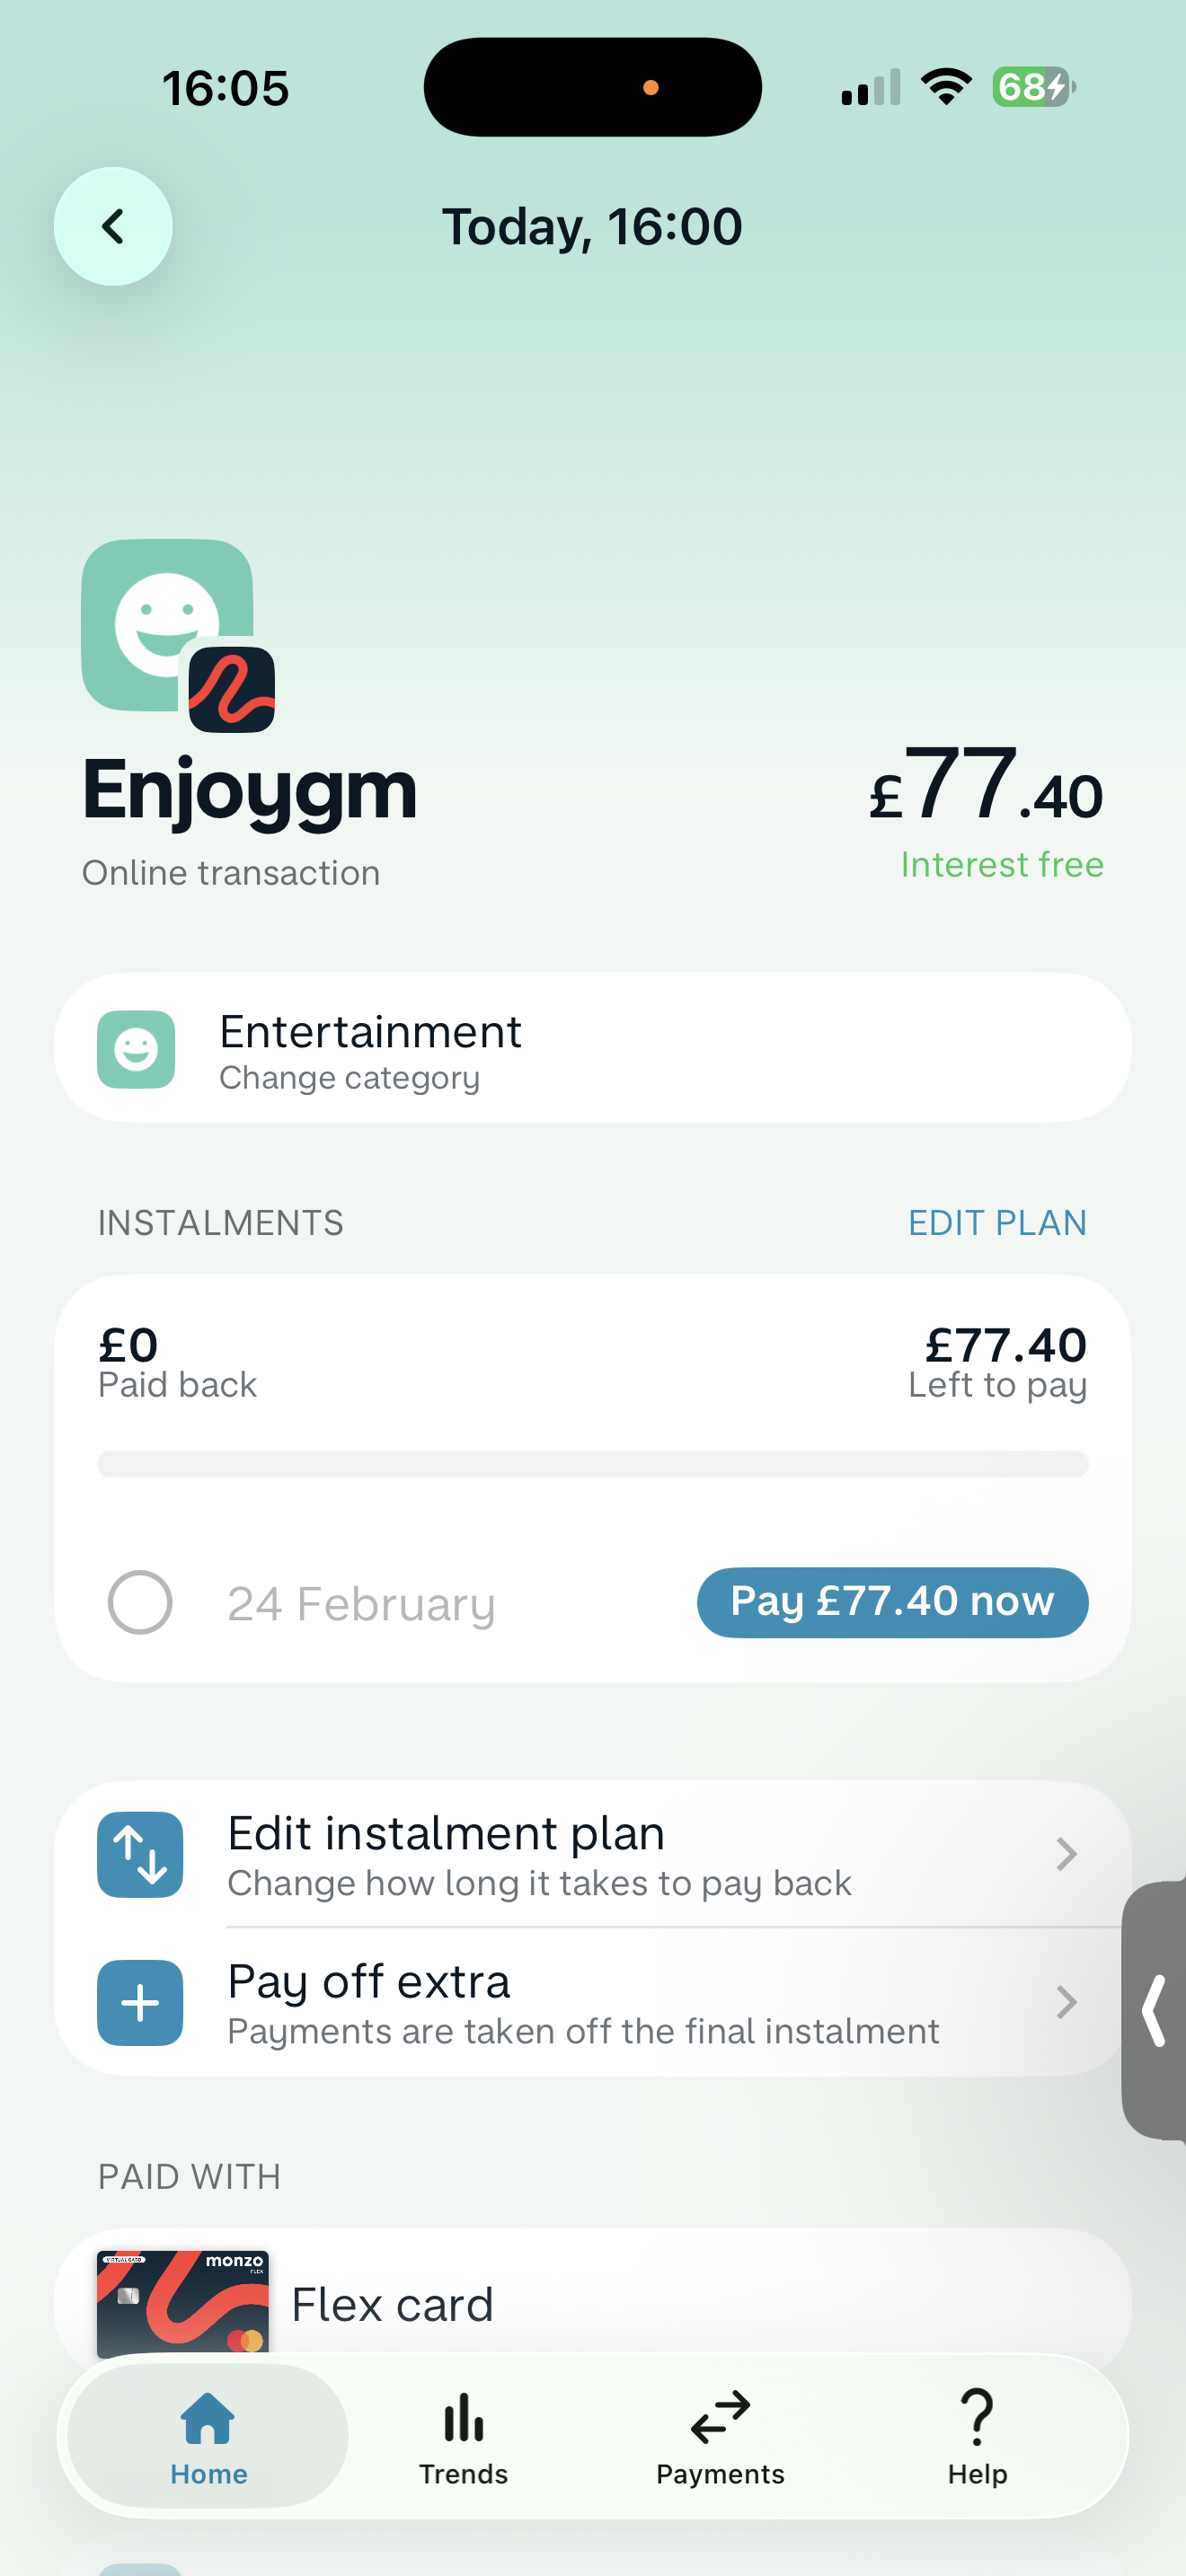Tap the instalment repayment progress bar

[x=593, y=1464]
